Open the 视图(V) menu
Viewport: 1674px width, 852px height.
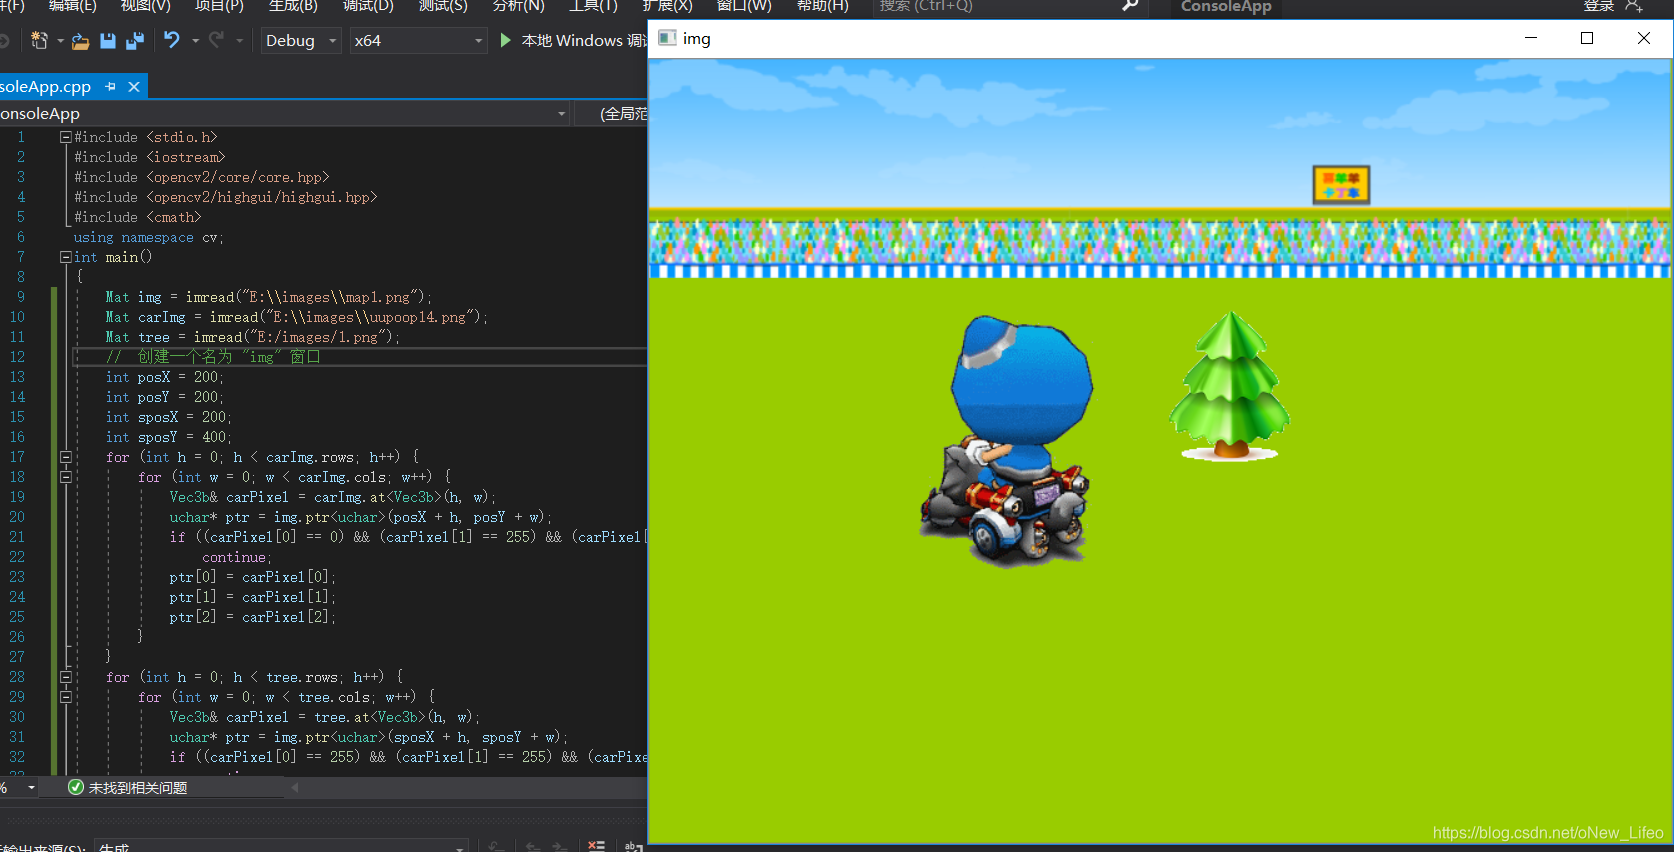coord(146,6)
